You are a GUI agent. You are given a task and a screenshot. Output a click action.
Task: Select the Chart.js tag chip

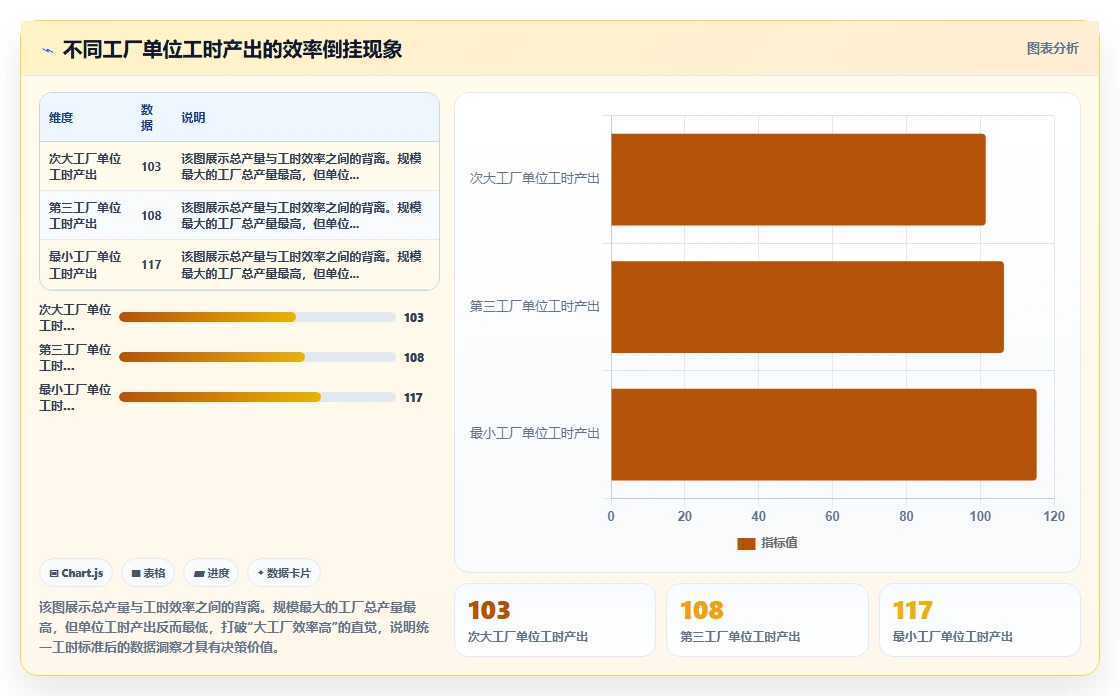[x=76, y=573]
